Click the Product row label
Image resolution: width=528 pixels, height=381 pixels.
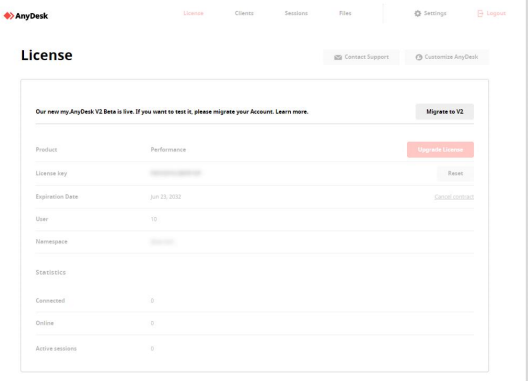point(46,150)
